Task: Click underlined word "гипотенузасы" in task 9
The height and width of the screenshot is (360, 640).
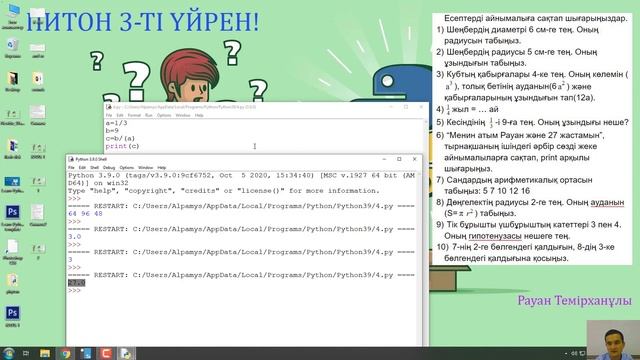Action: (x=495, y=236)
